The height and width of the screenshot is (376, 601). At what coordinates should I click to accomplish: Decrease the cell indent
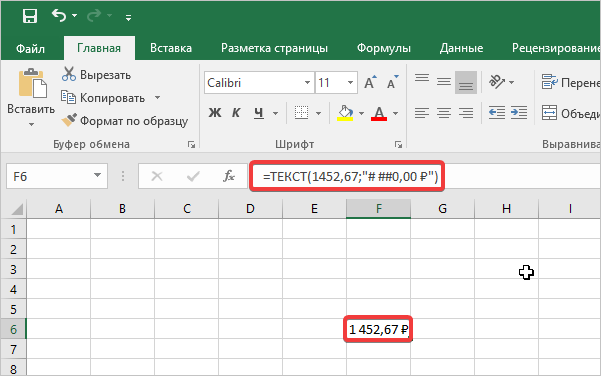pyautogui.click(x=497, y=113)
